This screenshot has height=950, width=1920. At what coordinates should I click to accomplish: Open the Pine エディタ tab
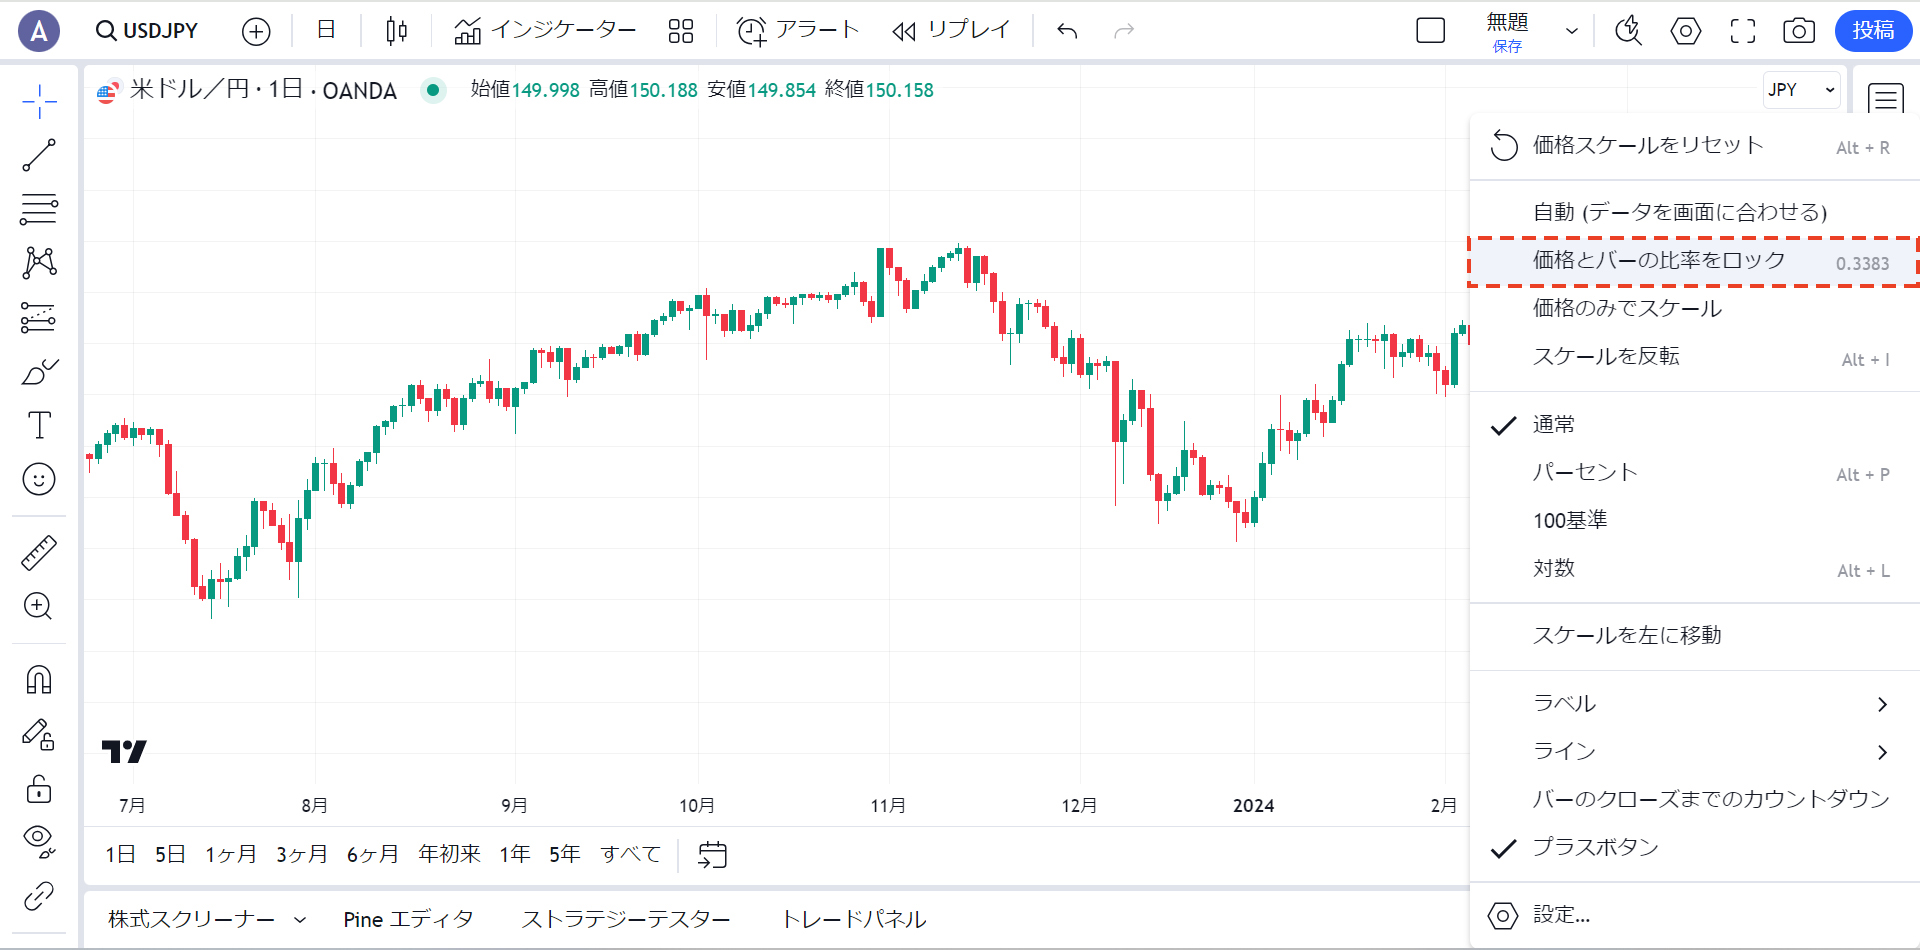click(x=408, y=919)
